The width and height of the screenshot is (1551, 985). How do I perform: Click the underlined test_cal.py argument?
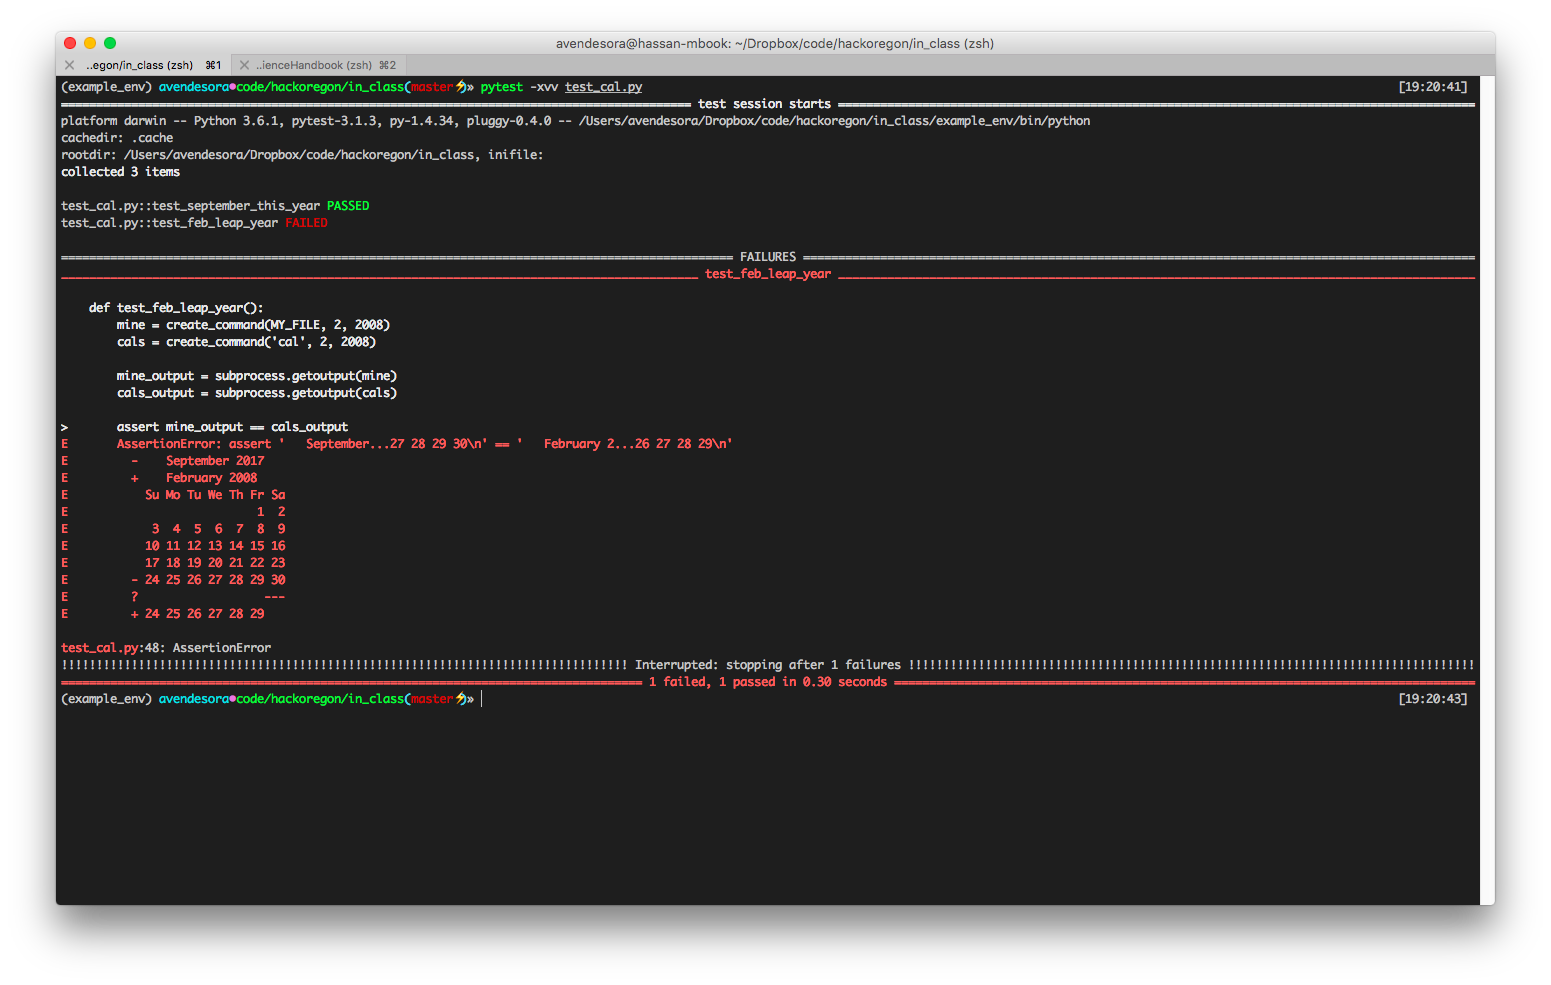[603, 87]
